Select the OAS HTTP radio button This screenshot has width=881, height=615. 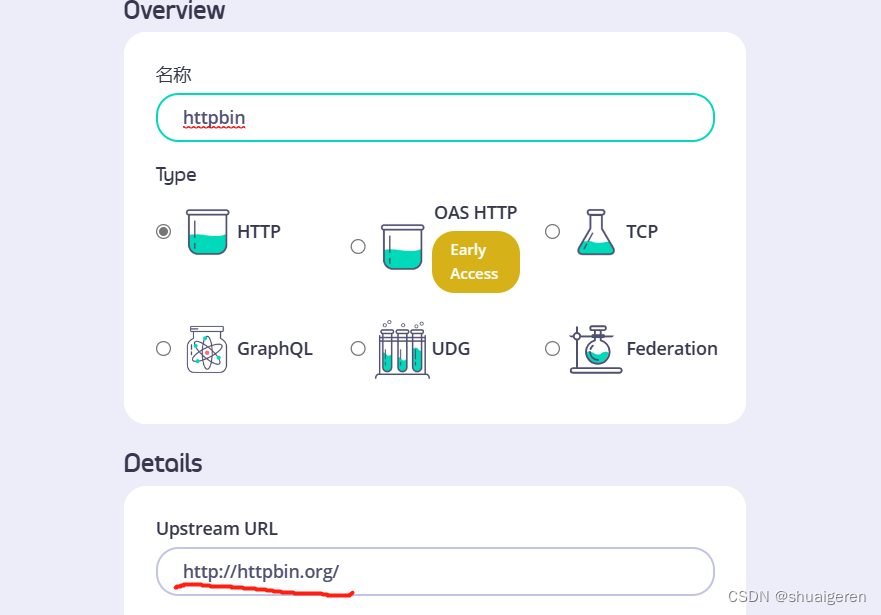point(358,247)
